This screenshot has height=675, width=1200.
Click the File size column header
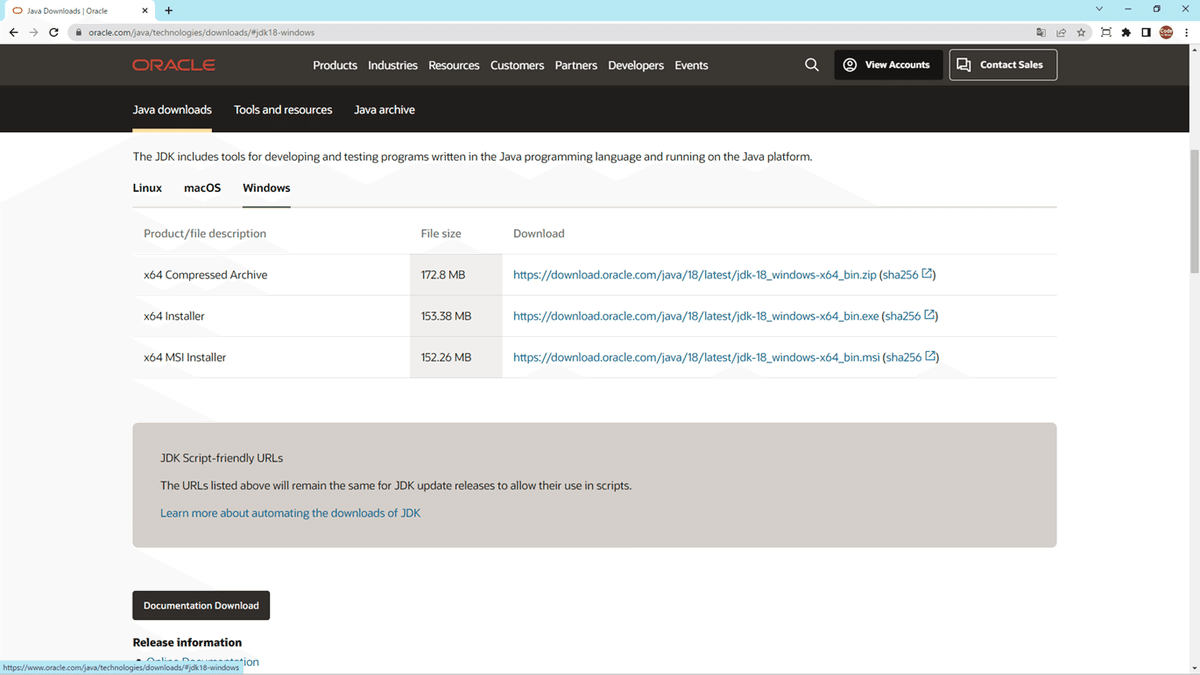[x=441, y=233]
